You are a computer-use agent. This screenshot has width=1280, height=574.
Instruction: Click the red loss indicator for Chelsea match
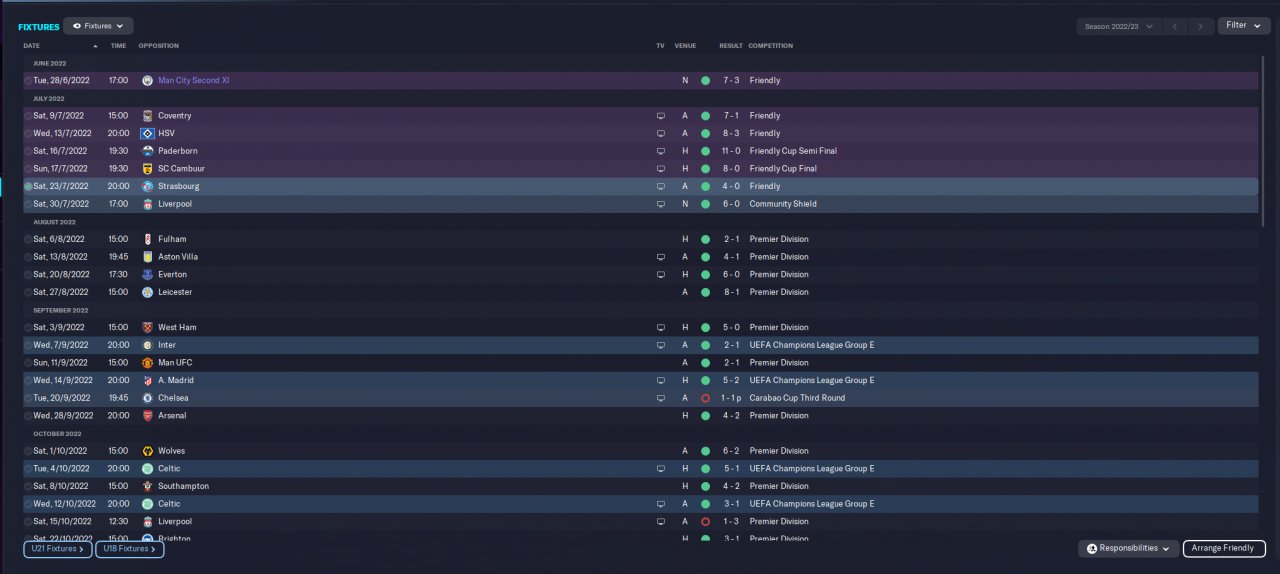pyautogui.click(x=705, y=398)
